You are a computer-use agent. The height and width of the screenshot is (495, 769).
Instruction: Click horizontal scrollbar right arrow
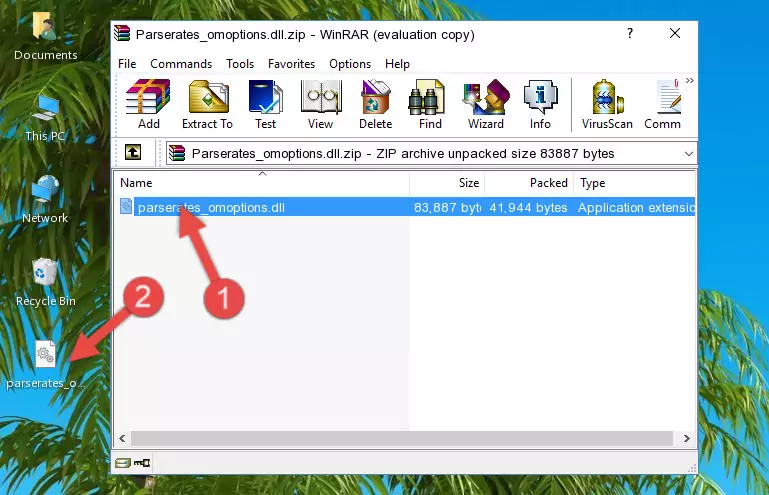tap(687, 439)
